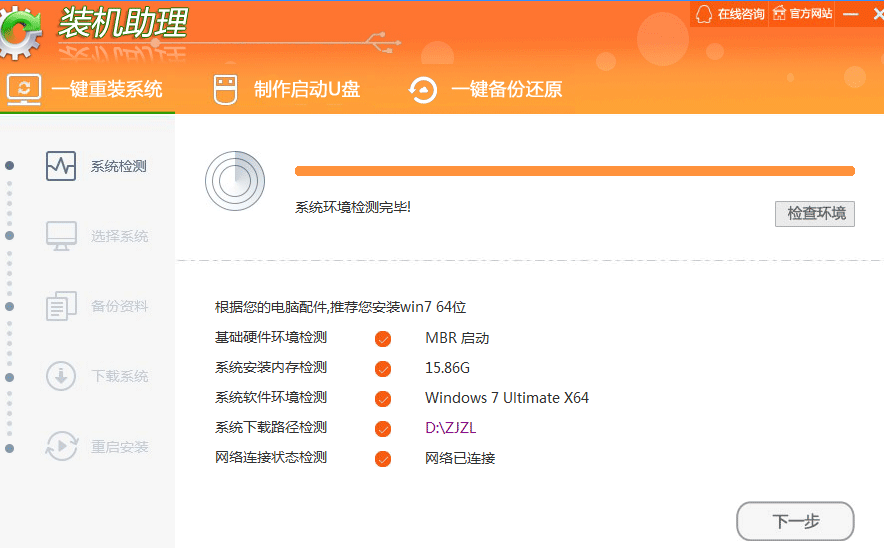Click the 基础硬件环境检测 orange checkmark
Screen dimensions: 884x548
tap(383, 339)
